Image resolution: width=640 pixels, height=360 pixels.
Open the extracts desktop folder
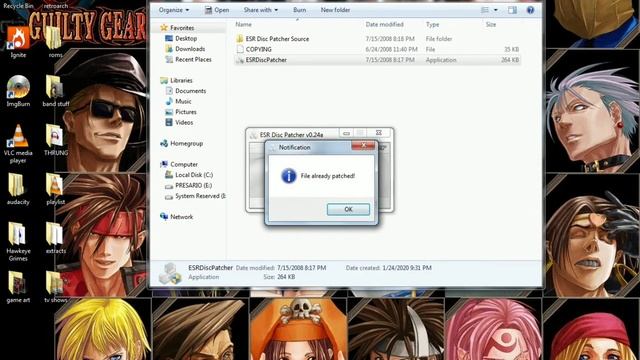(x=55, y=238)
